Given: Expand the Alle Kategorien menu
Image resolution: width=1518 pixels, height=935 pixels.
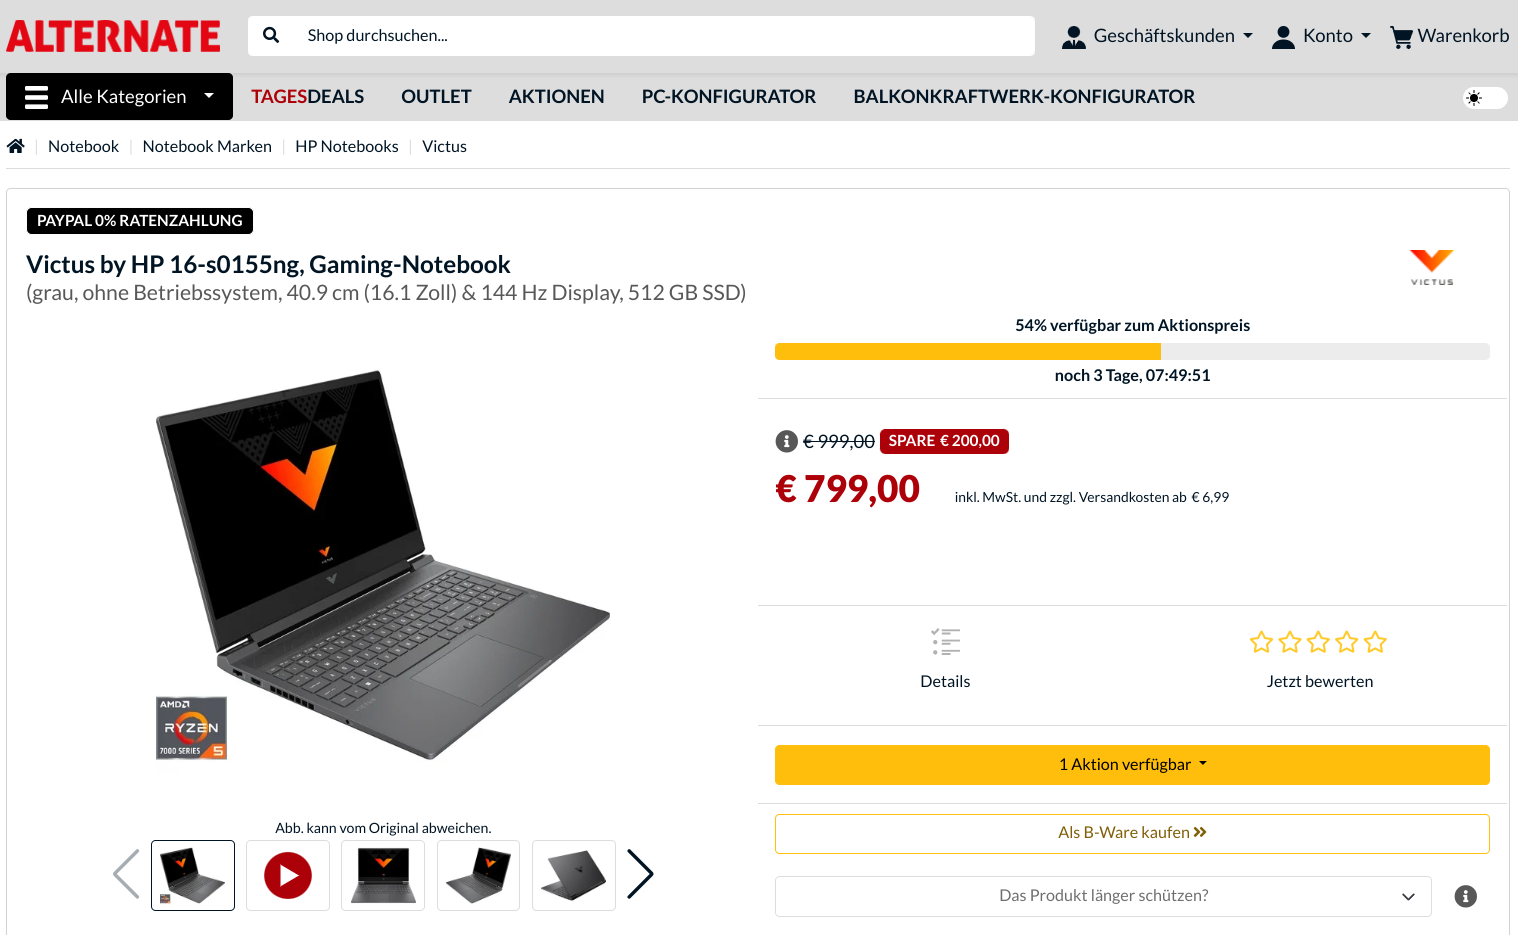Looking at the screenshot, I should (x=119, y=97).
